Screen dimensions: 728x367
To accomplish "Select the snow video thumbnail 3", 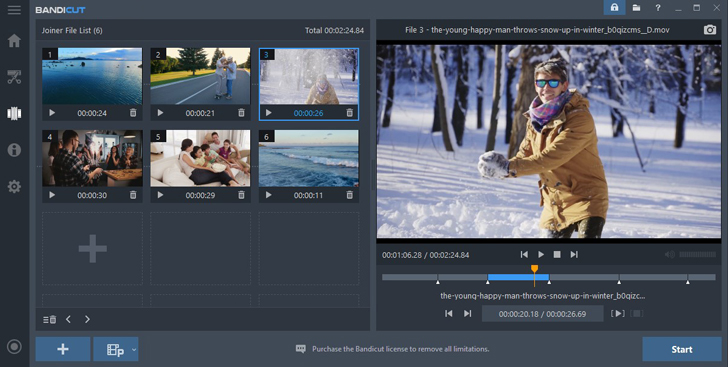I will (309, 76).
